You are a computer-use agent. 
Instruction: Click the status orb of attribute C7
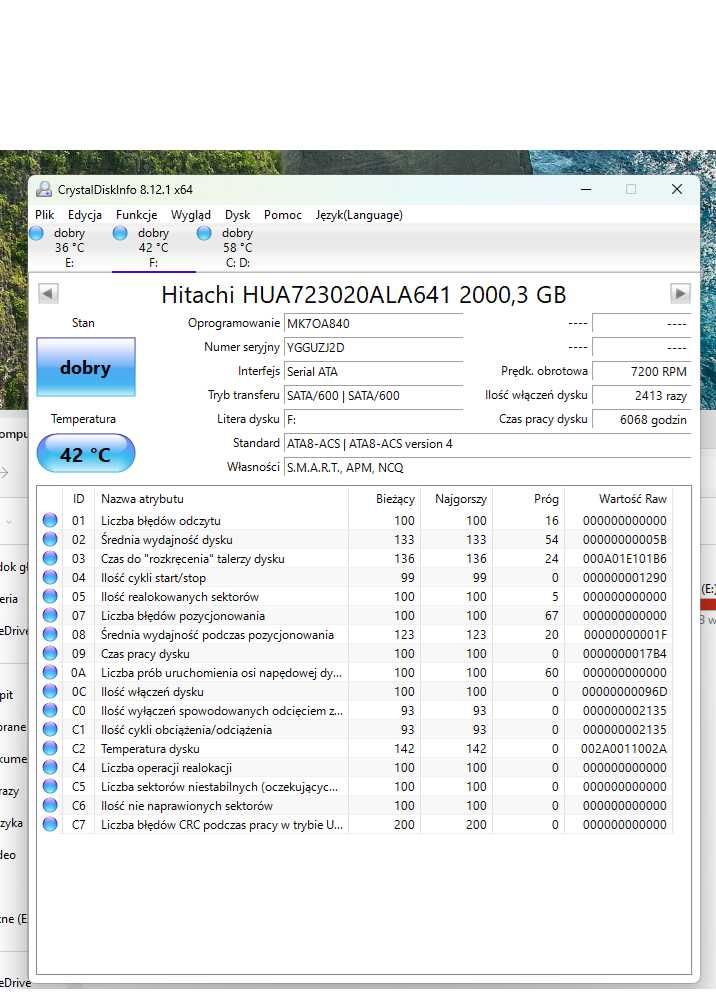(x=50, y=824)
